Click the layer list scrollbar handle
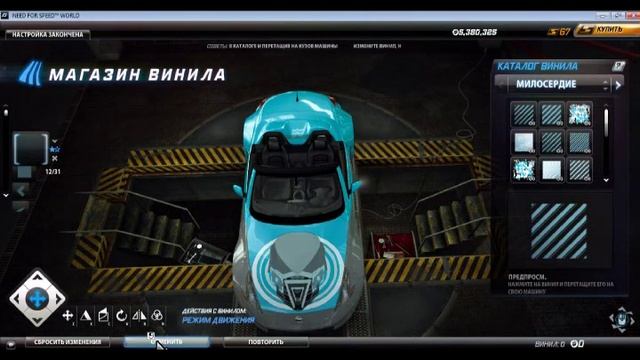This screenshot has width=640, height=360. pyautogui.click(x=6, y=112)
